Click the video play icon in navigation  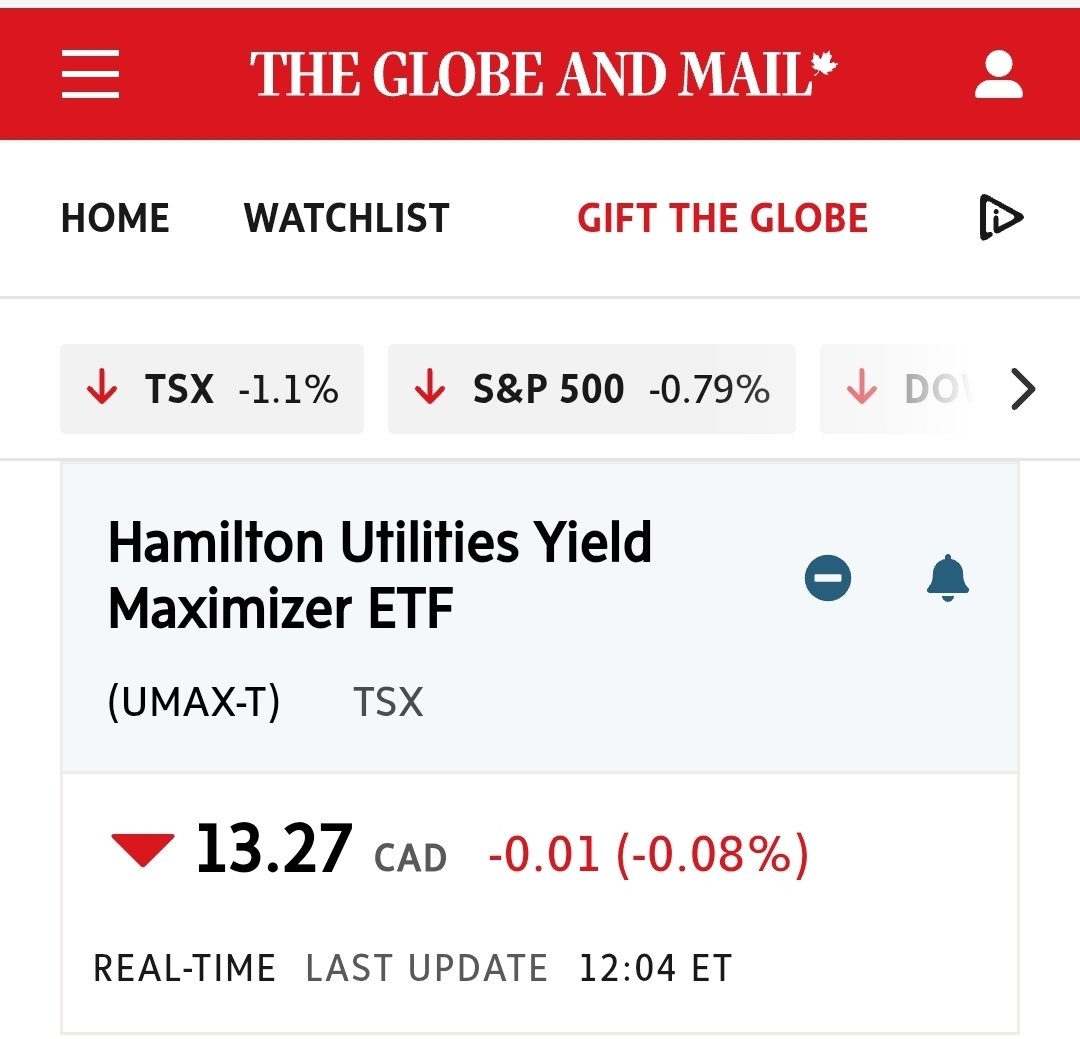(1000, 218)
